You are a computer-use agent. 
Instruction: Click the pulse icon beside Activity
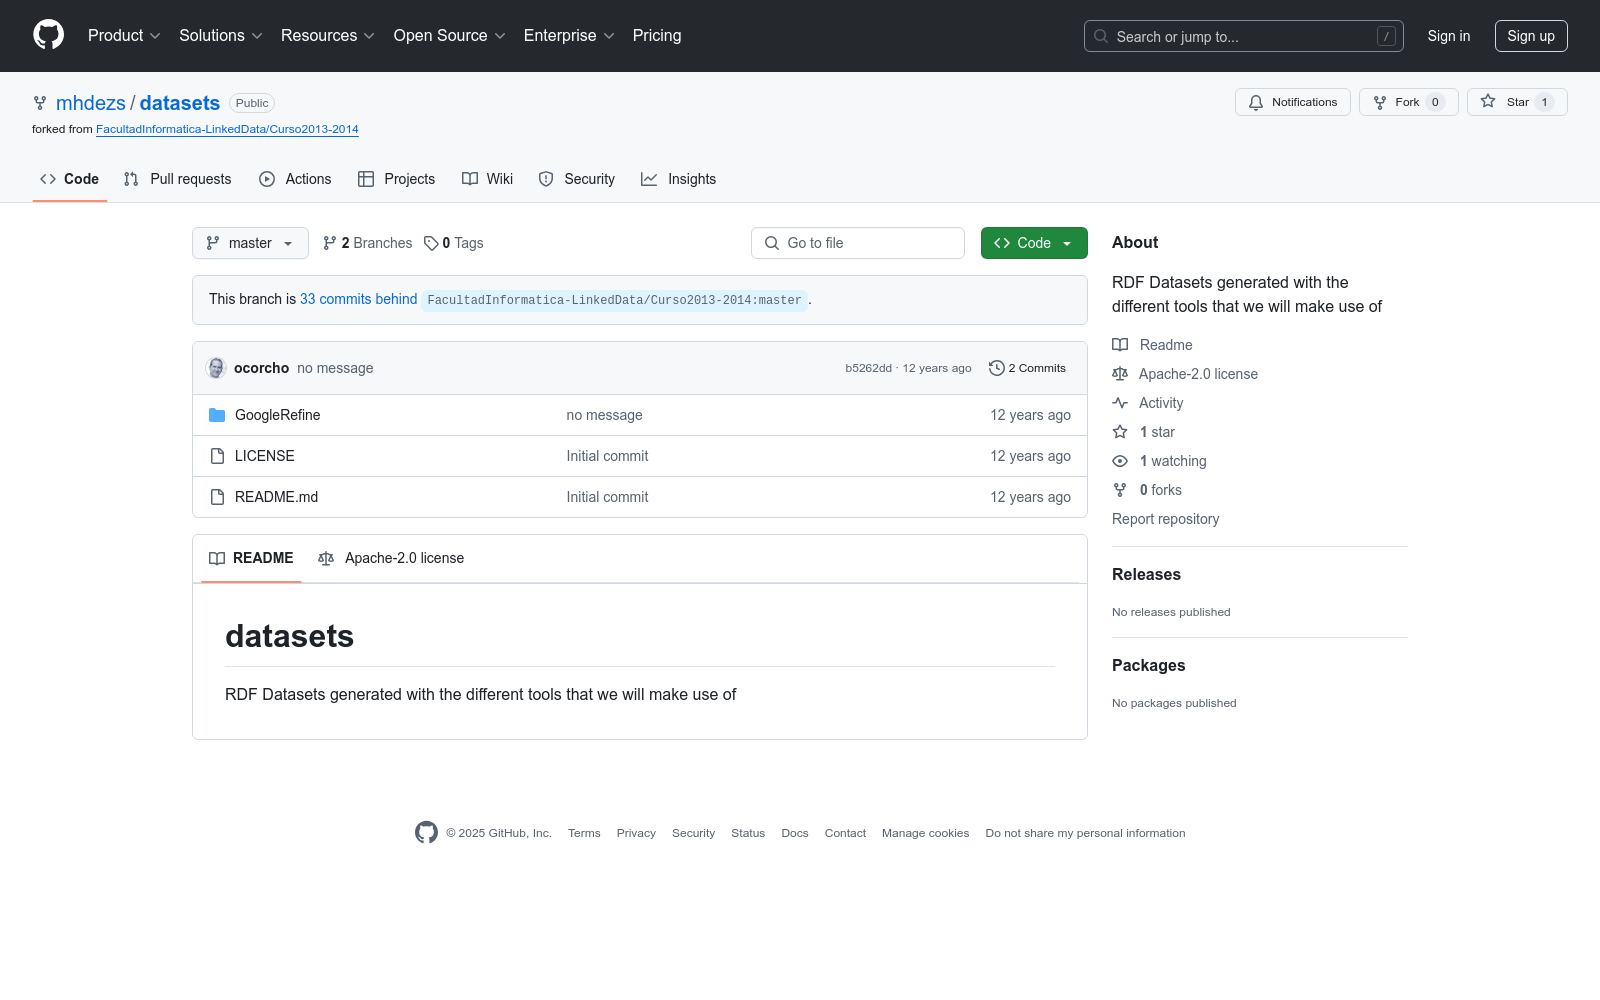click(x=1120, y=403)
